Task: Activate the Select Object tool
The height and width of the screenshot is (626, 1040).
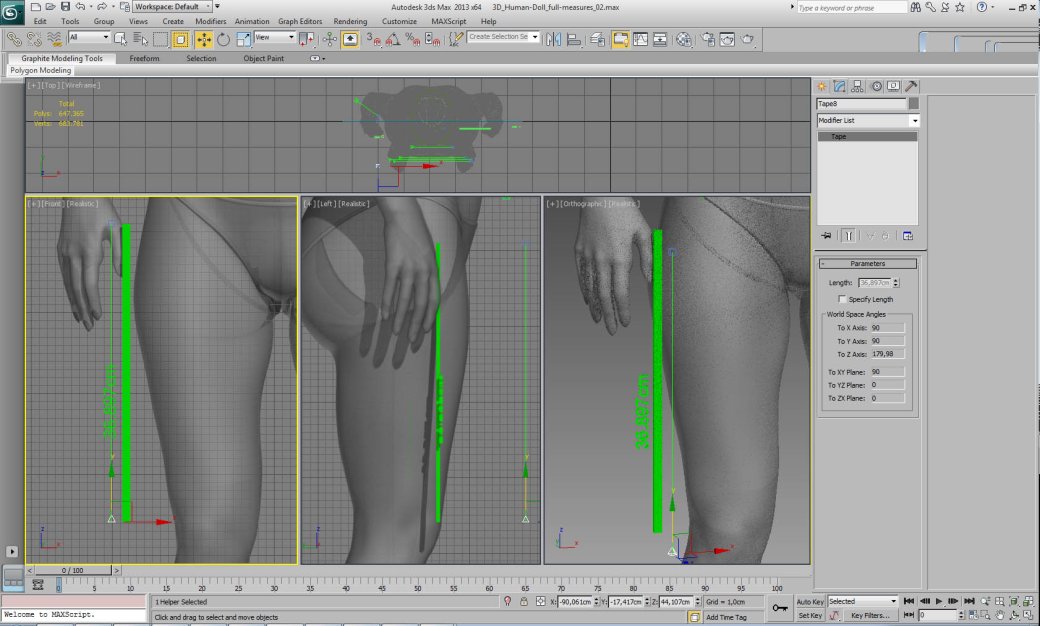Action: tap(120, 40)
